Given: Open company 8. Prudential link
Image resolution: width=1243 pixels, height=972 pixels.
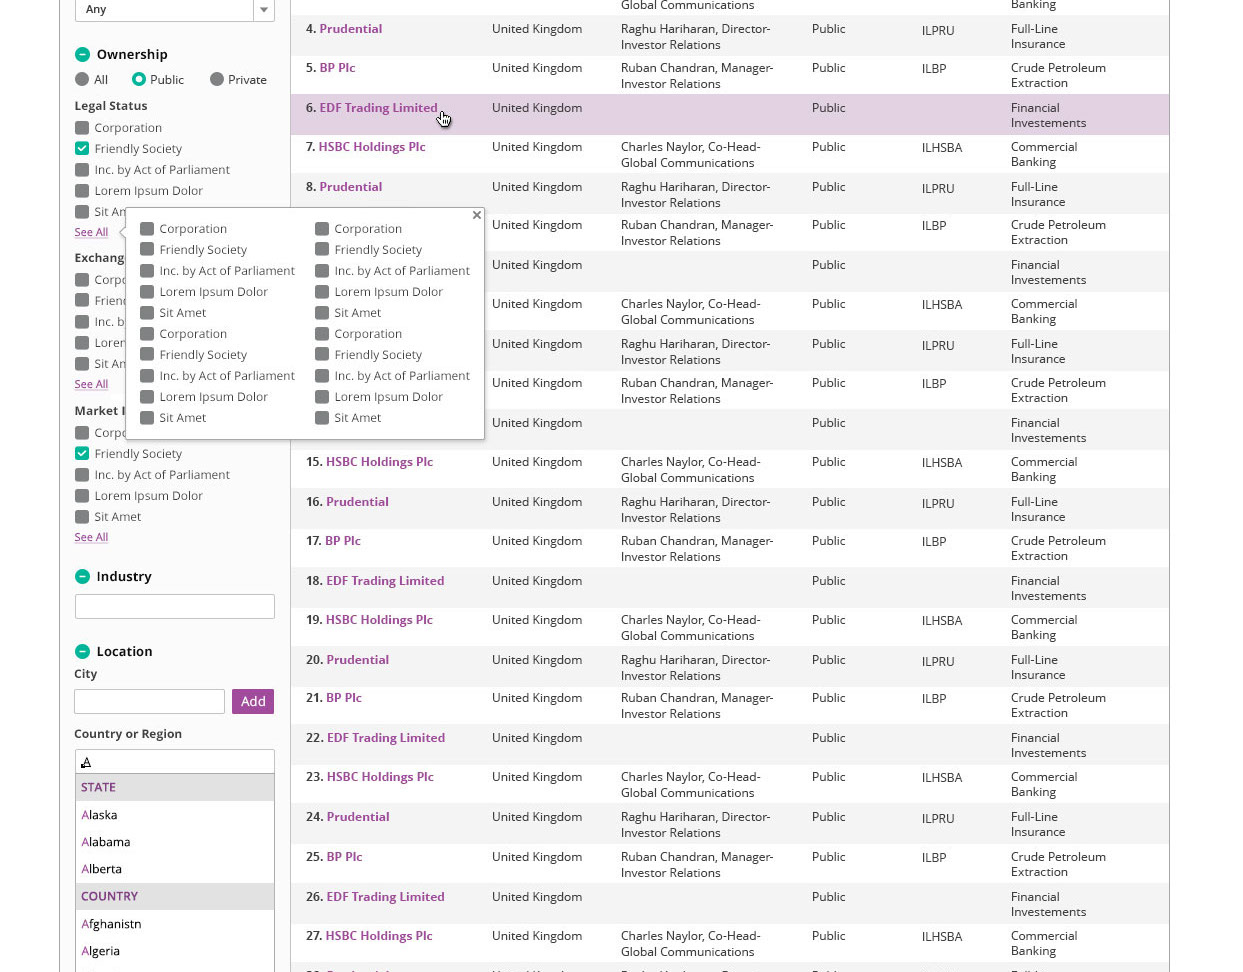Looking at the screenshot, I should pos(350,187).
